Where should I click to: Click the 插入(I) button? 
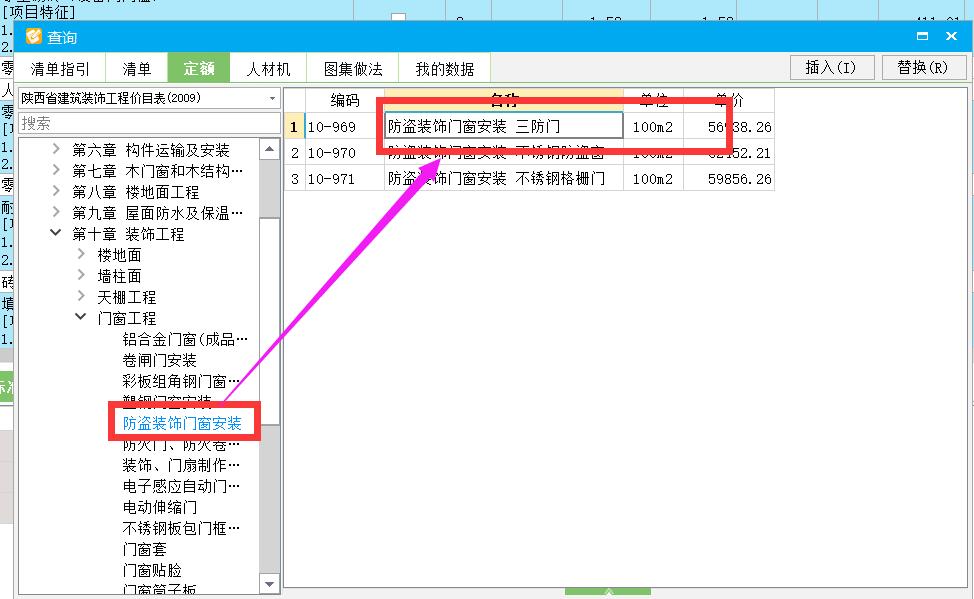832,67
